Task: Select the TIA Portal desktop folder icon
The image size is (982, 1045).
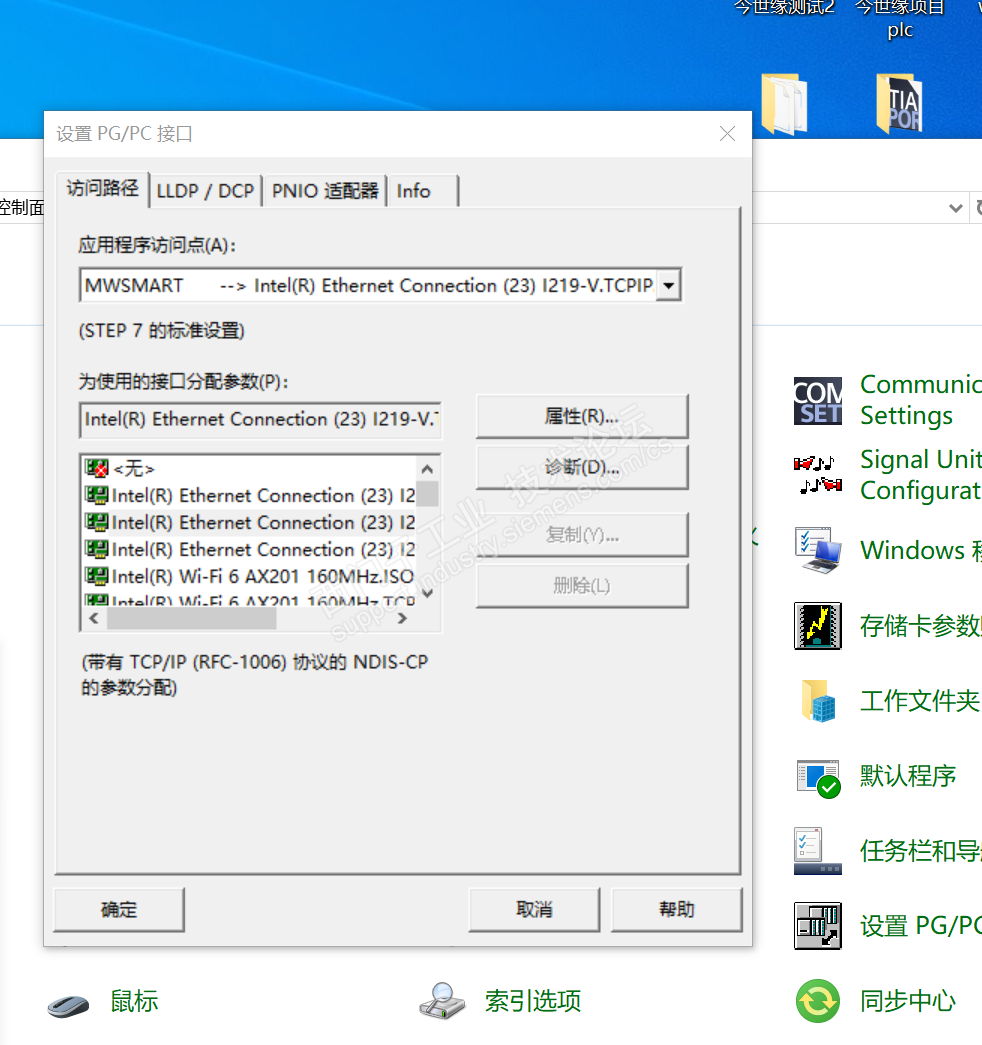Action: (x=899, y=103)
